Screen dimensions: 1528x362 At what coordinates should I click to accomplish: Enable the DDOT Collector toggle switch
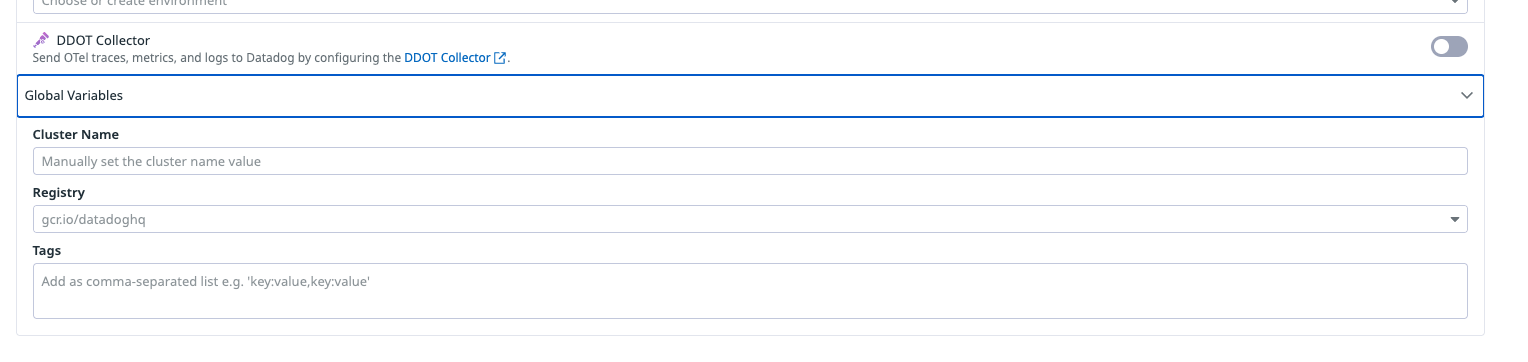(x=1449, y=46)
